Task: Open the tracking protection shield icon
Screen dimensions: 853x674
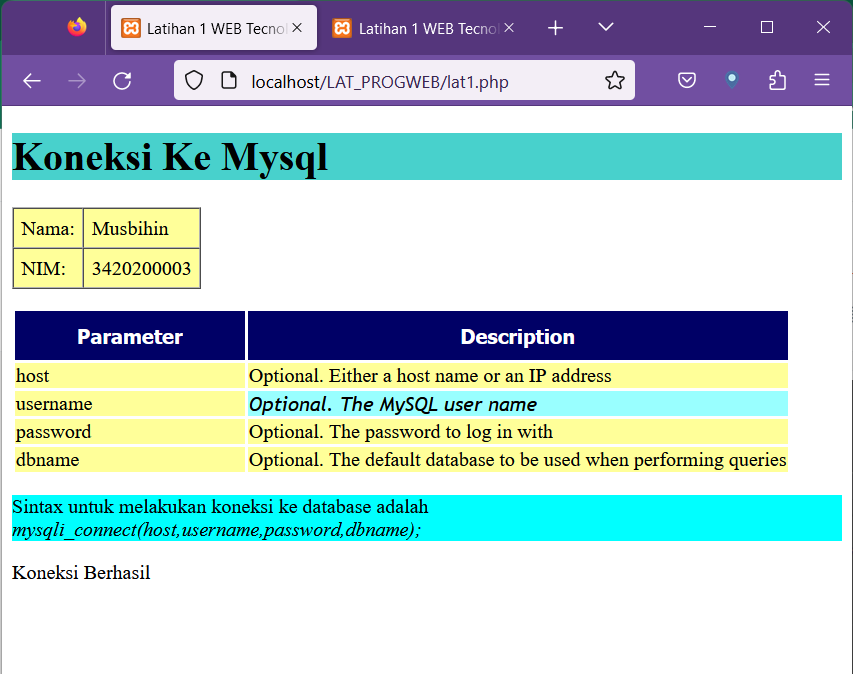Action: tap(194, 81)
